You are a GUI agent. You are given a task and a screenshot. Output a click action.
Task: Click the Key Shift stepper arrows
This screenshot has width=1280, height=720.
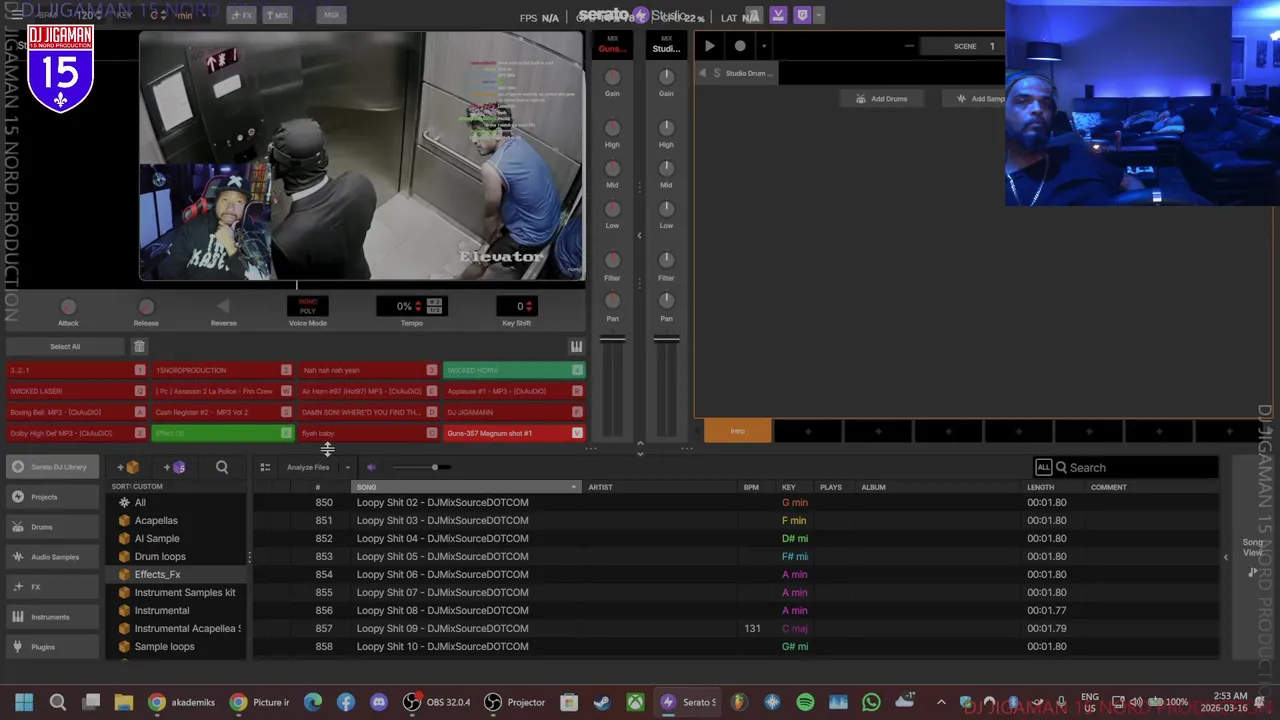[529, 306]
